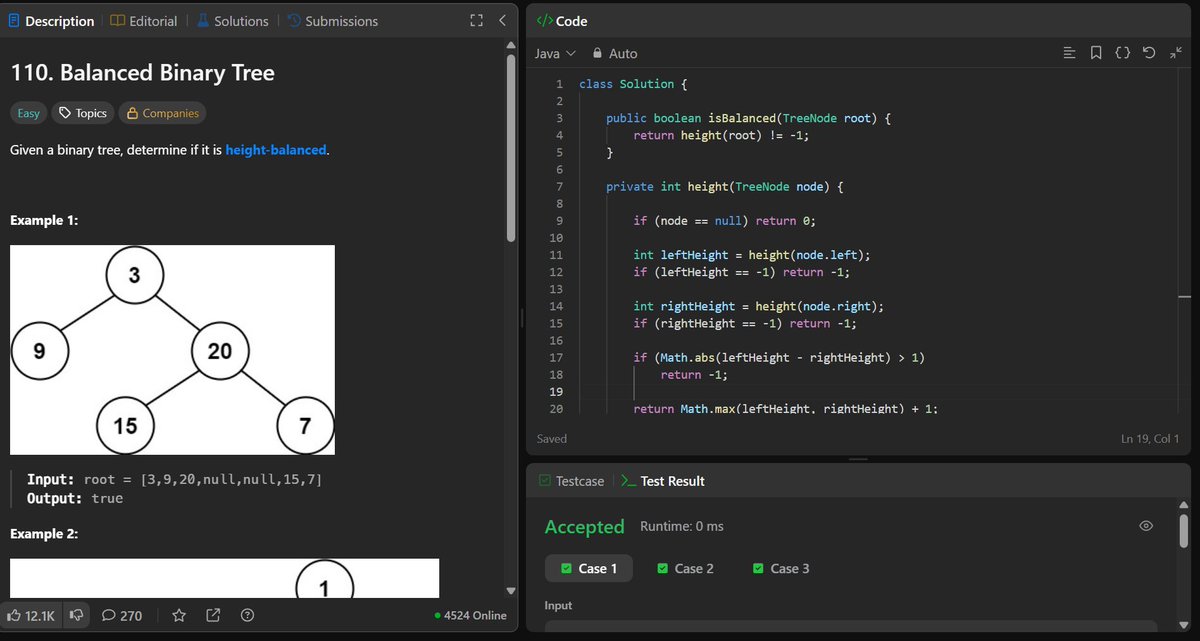The width and height of the screenshot is (1200, 641).
Task: Click the Runtime: 0 ms text
Action: click(682, 526)
